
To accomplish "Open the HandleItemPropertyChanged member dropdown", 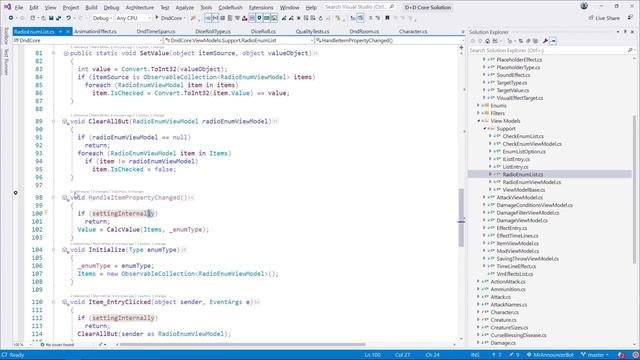I will [390, 40].
